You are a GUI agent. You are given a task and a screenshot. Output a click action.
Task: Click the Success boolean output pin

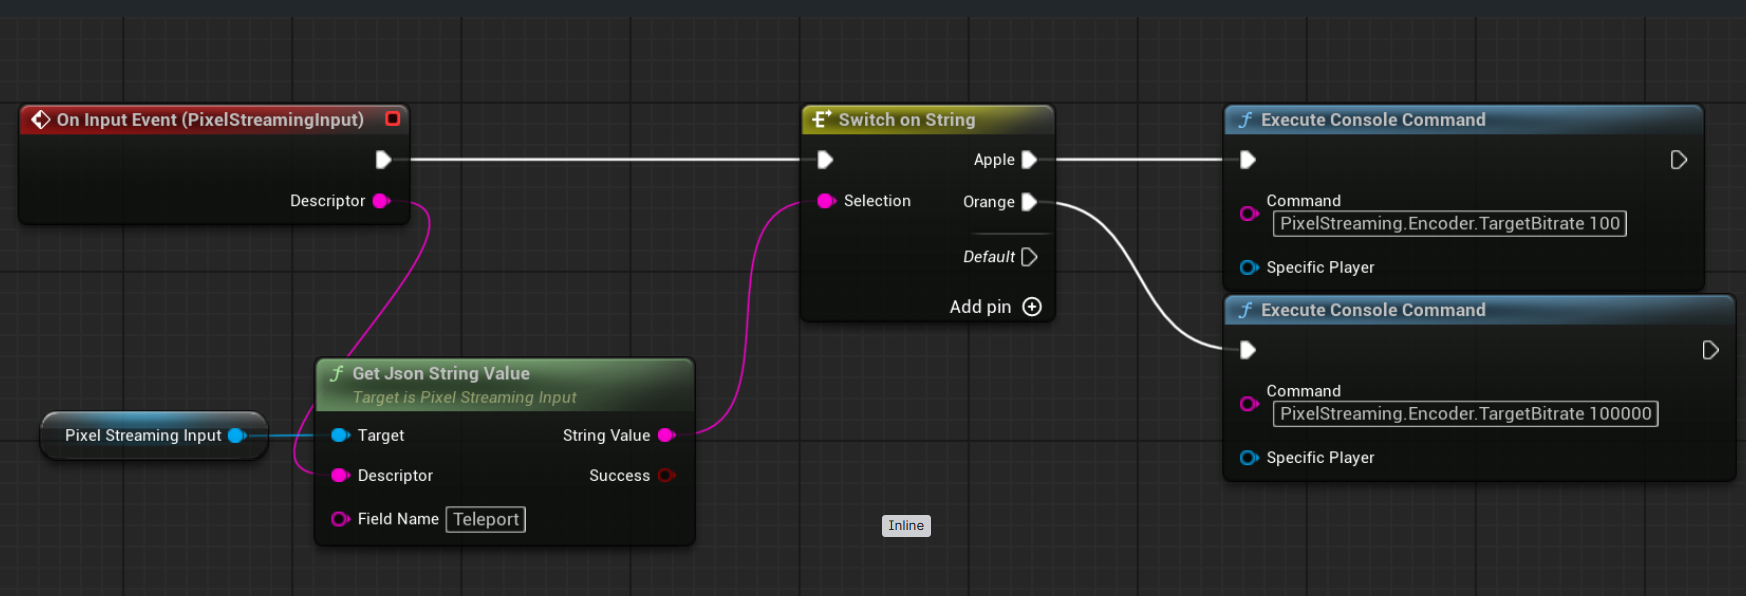pos(666,476)
